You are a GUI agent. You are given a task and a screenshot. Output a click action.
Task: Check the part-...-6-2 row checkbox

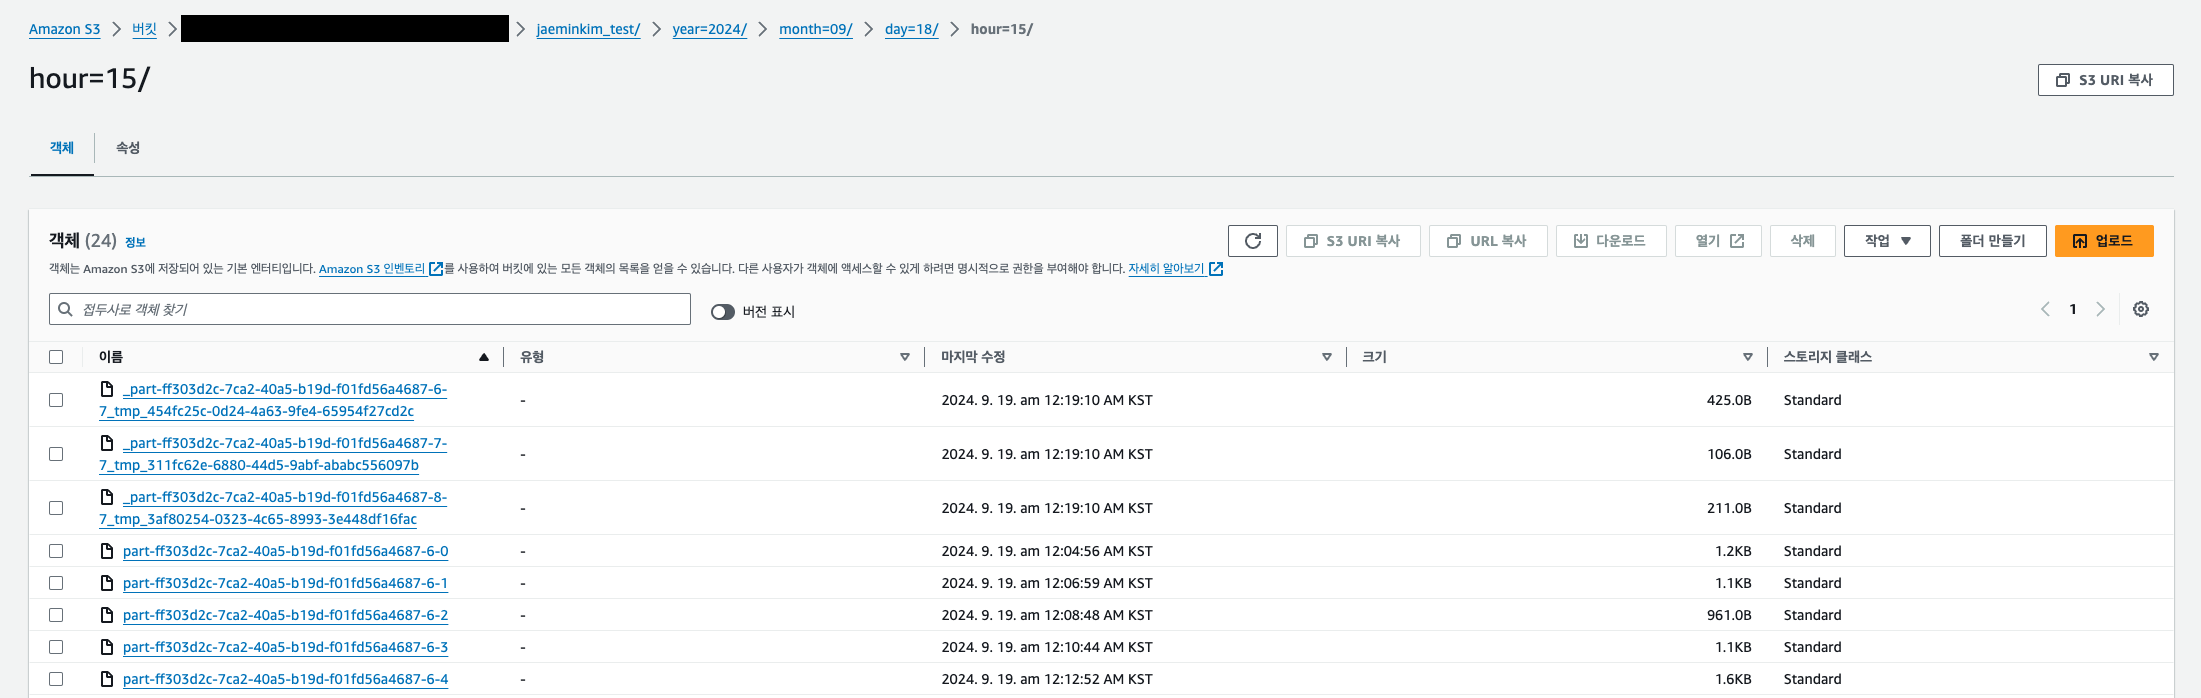pyautogui.click(x=56, y=615)
